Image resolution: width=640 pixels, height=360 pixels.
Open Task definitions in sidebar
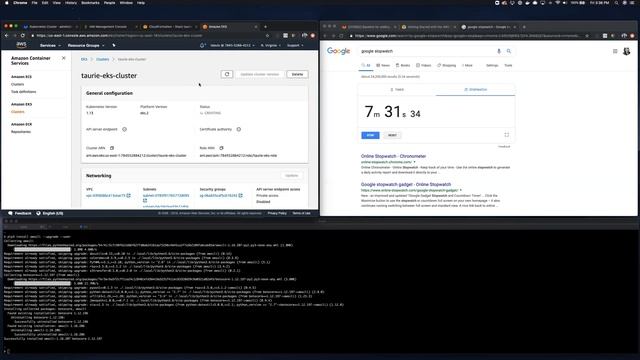(x=24, y=92)
